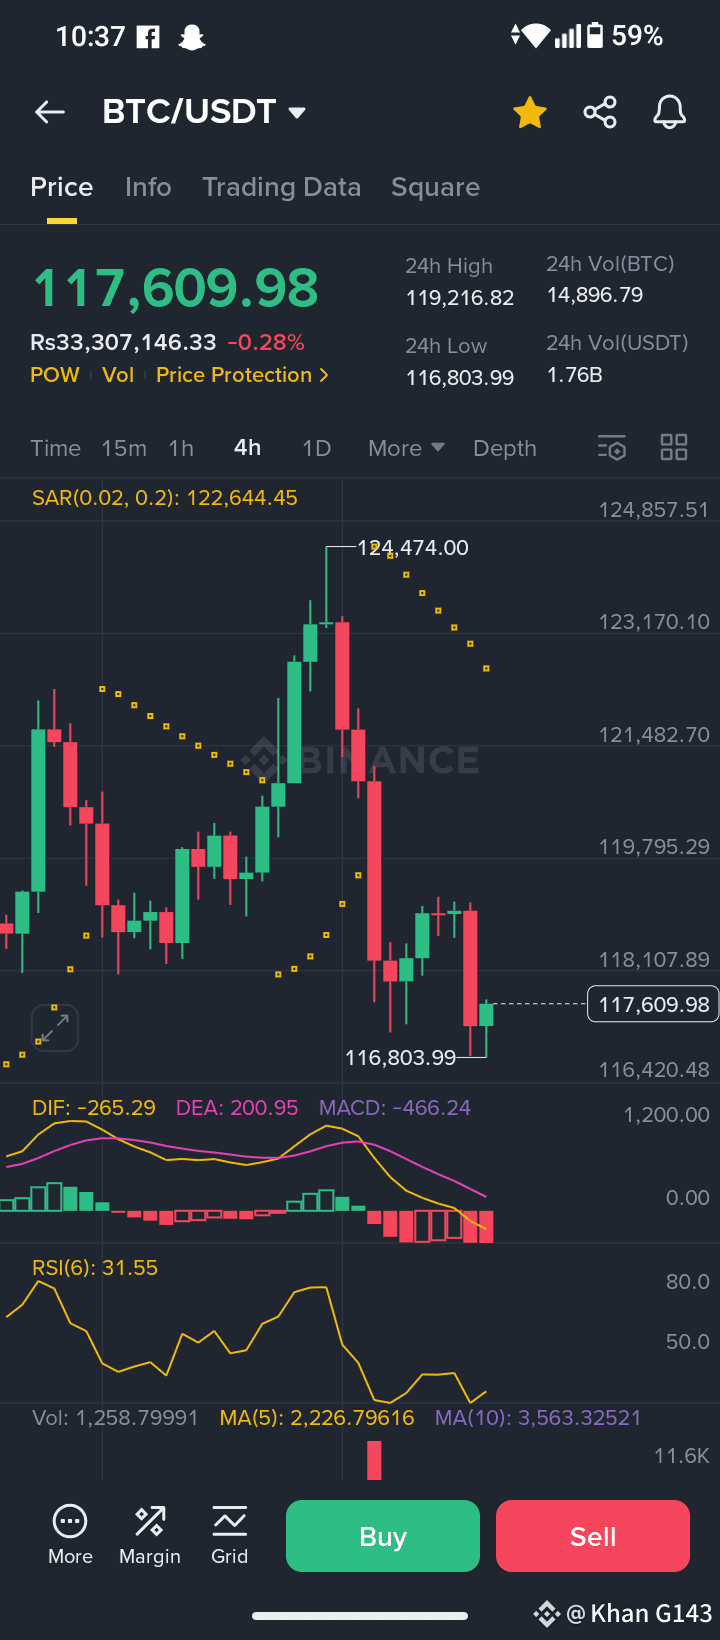Open the share icon
The height and width of the screenshot is (1640, 720).
click(x=600, y=112)
